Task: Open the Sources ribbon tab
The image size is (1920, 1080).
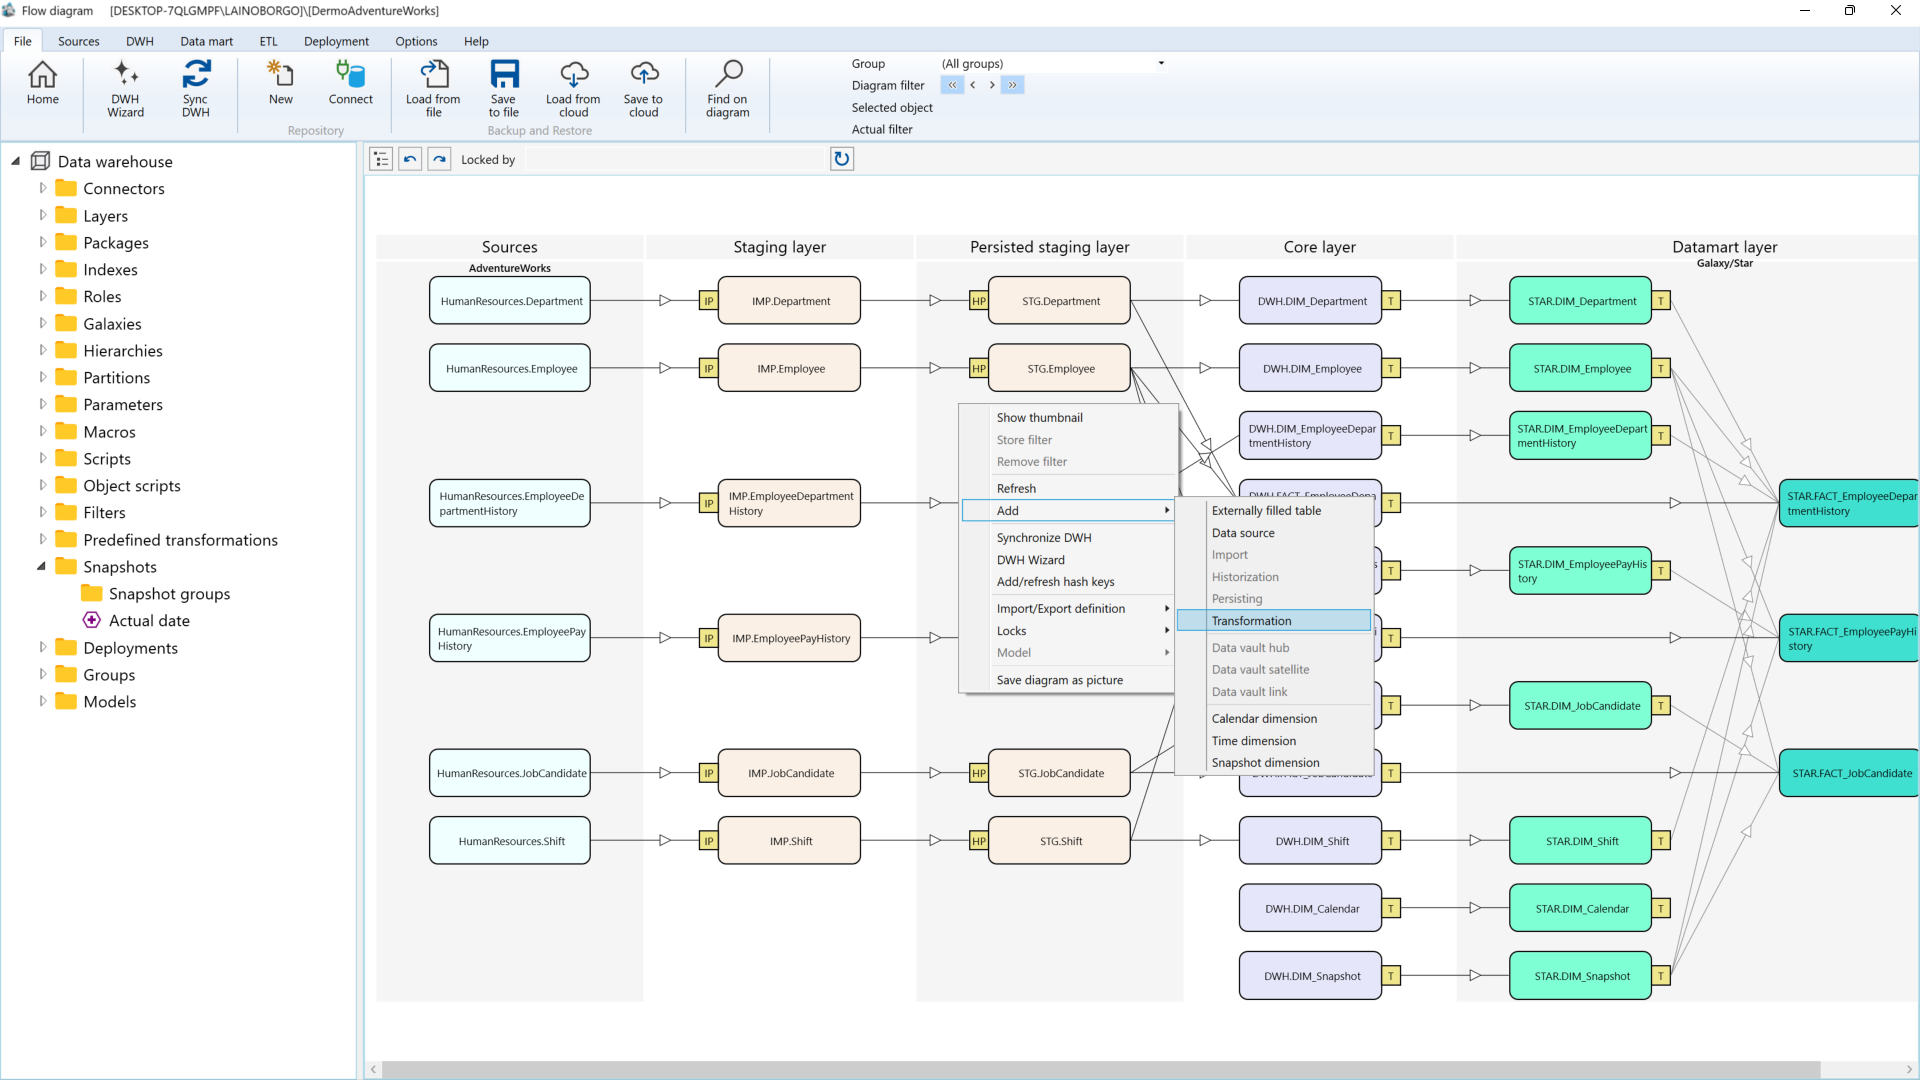Action: (x=78, y=41)
